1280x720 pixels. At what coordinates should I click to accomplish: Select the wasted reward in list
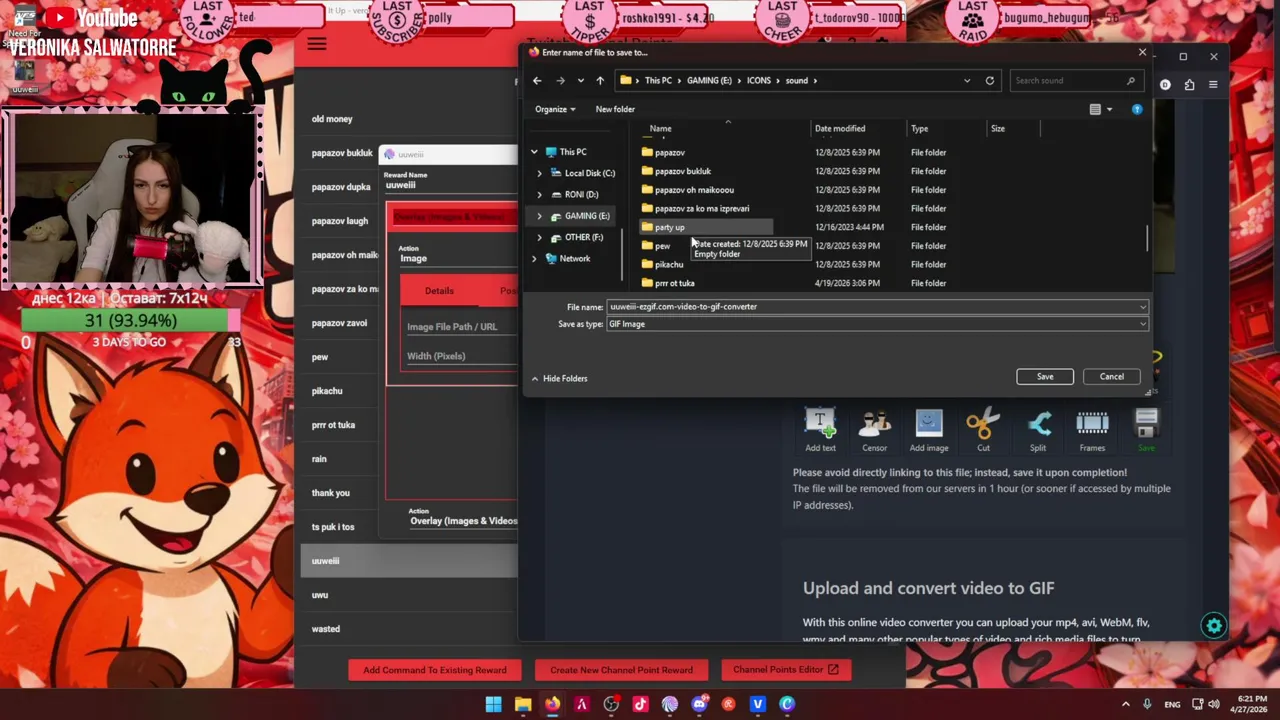[409, 629]
